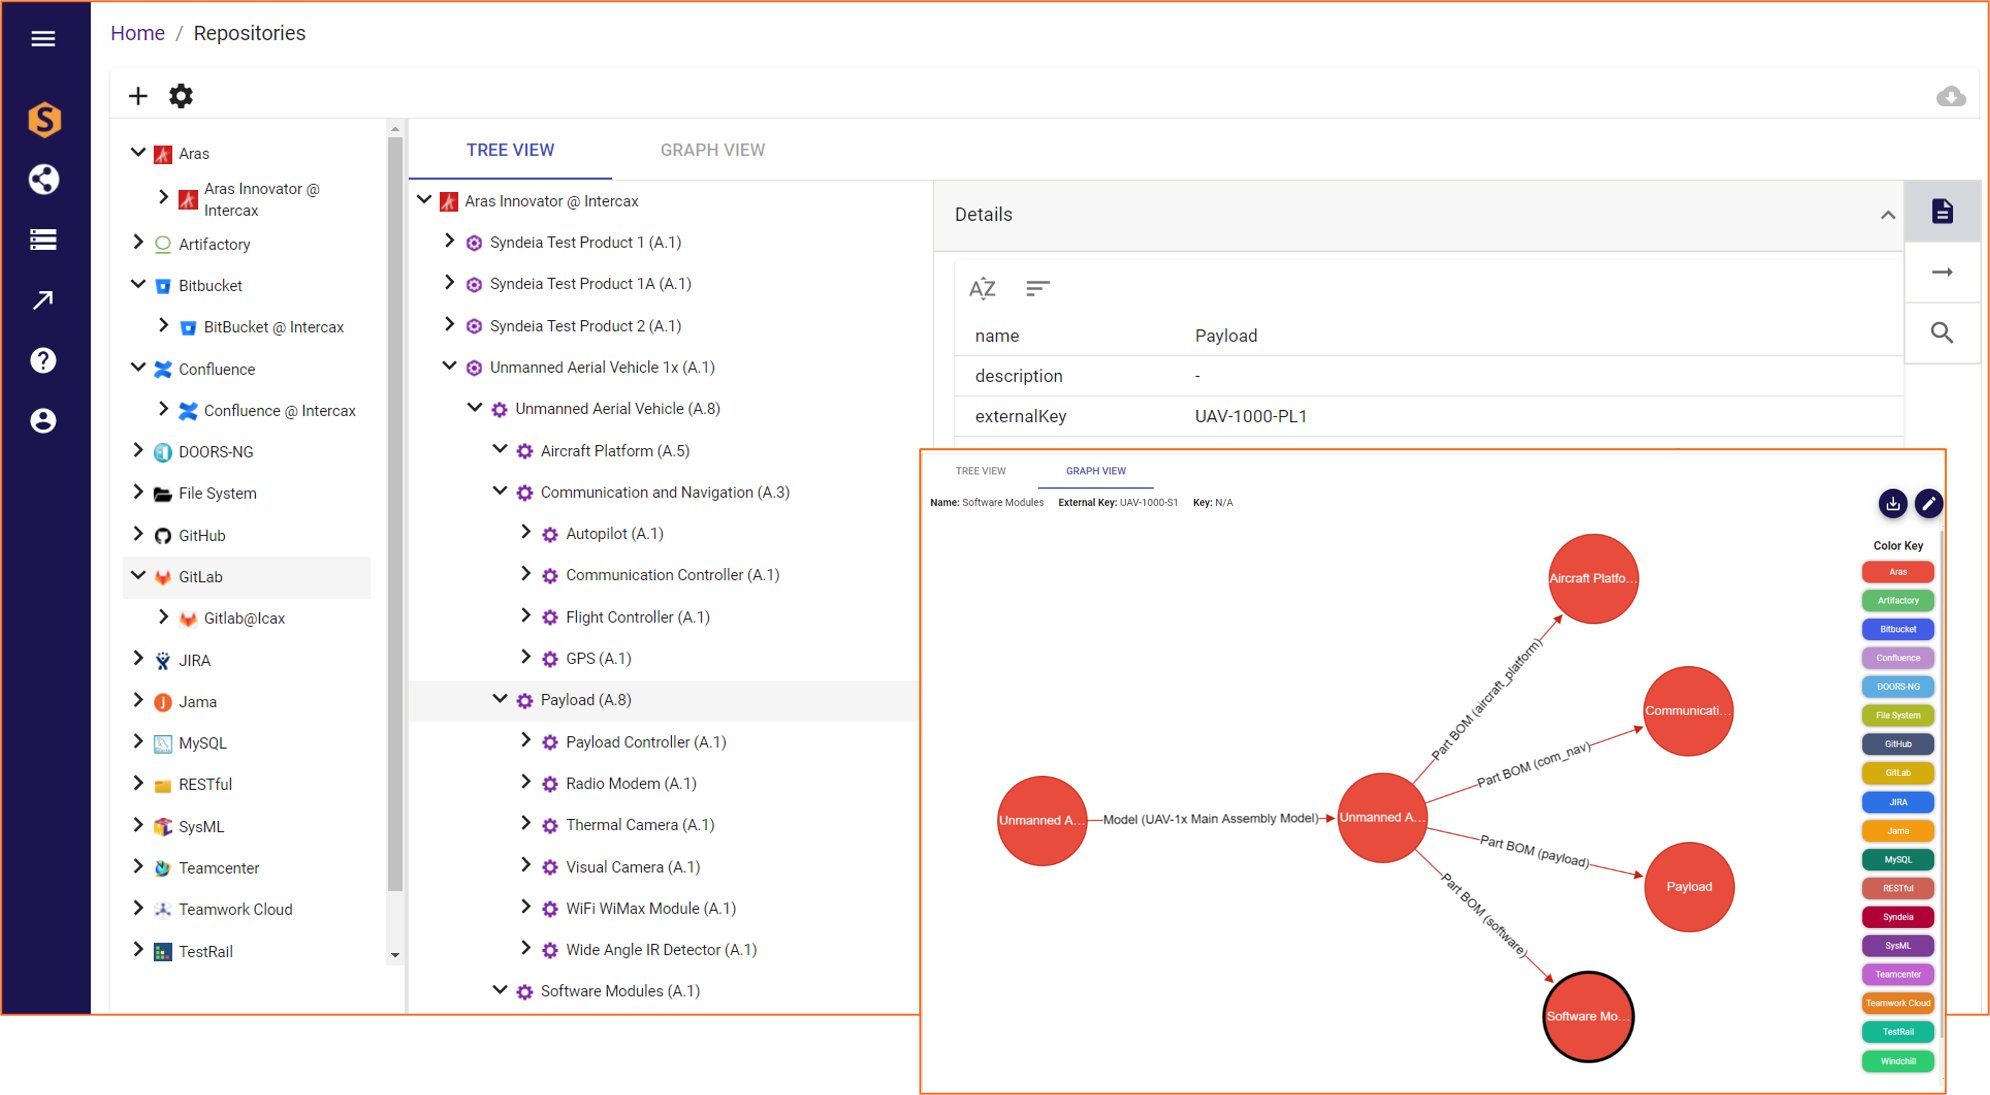
Task: Click the Syndeia color key swatch
Action: 1897,917
